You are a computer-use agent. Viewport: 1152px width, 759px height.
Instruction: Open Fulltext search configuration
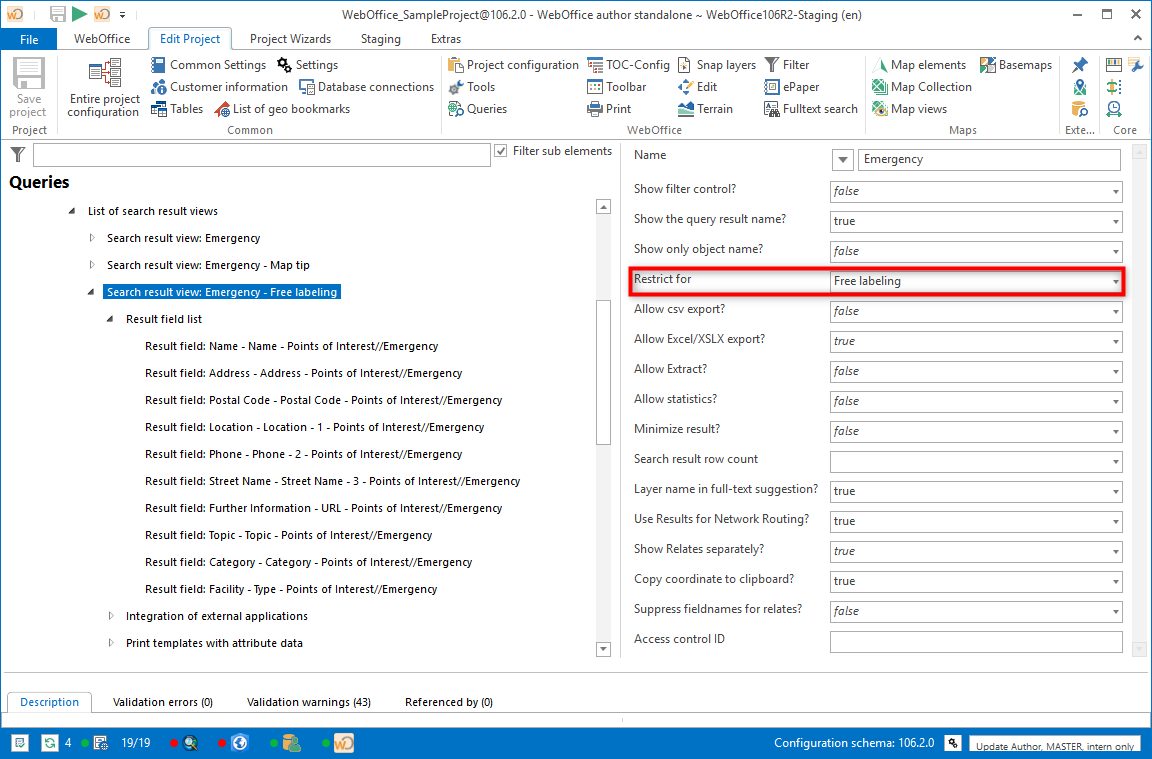pyautogui.click(x=810, y=109)
